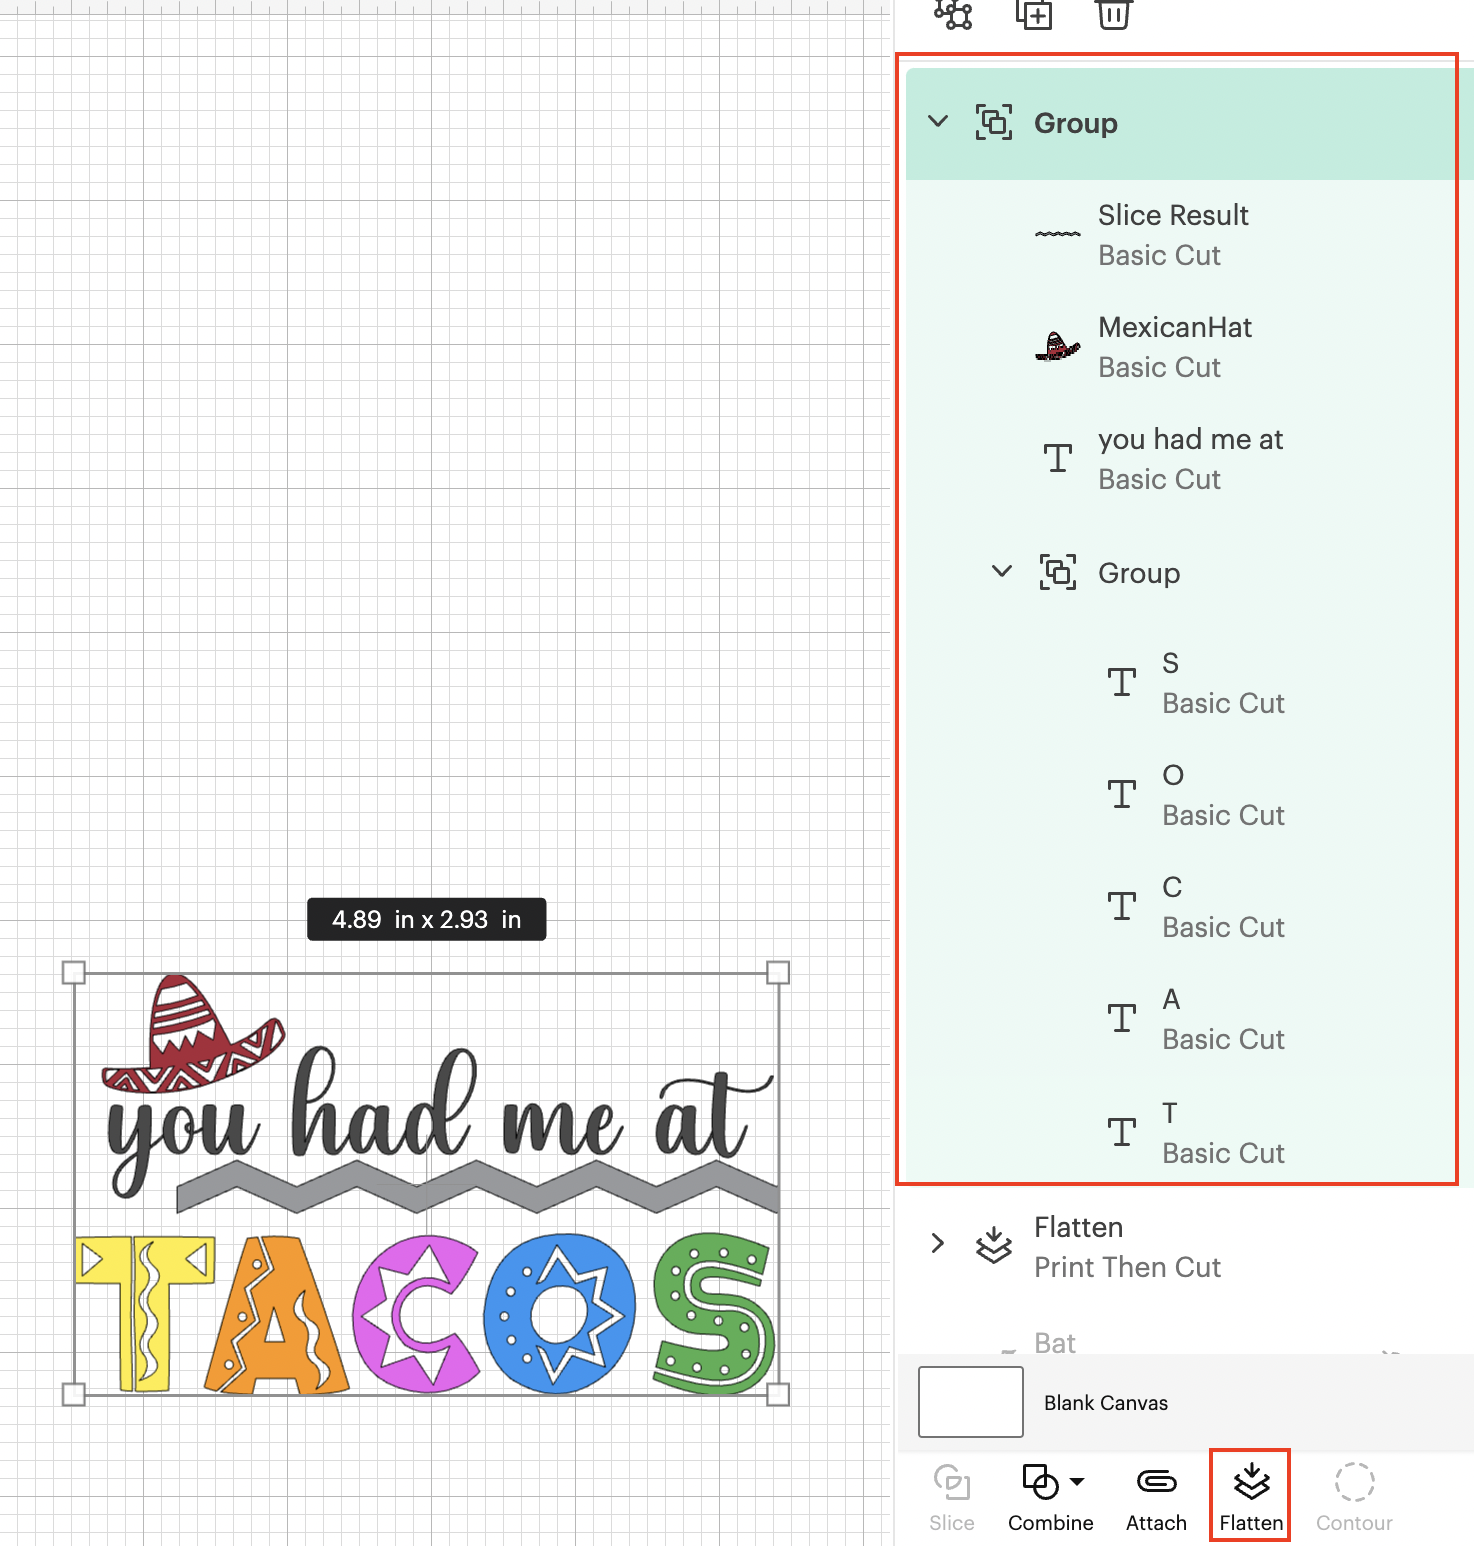Image resolution: width=1474 pixels, height=1546 pixels.
Task: Select the MexicanHat sombrero layer thumbnail
Action: tap(1057, 347)
